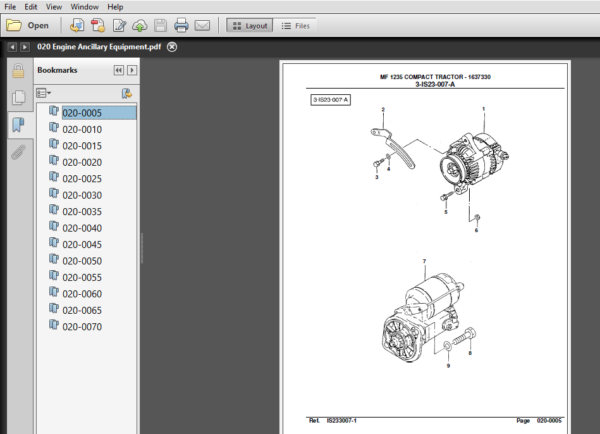Click the upload to cloud icon
This screenshot has width=600, height=434.
pos(140,26)
